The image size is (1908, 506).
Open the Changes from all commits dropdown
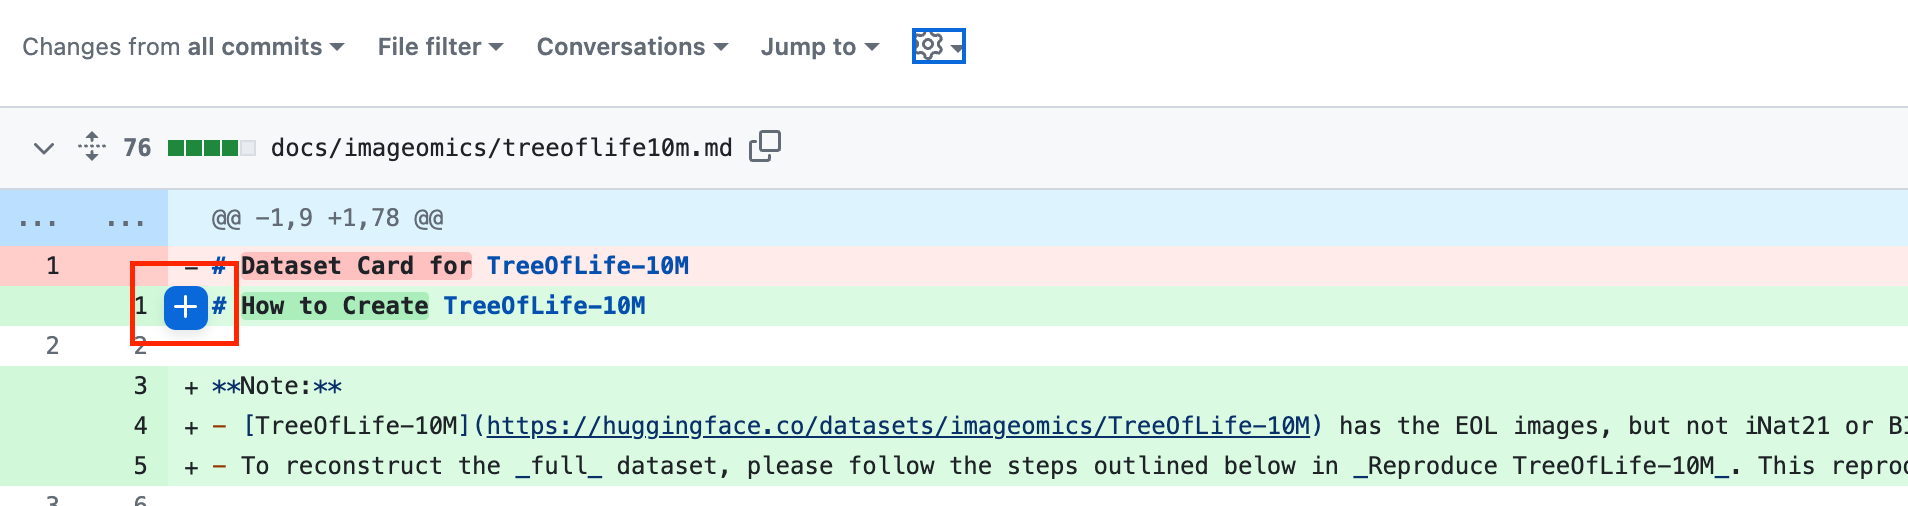coord(183,47)
